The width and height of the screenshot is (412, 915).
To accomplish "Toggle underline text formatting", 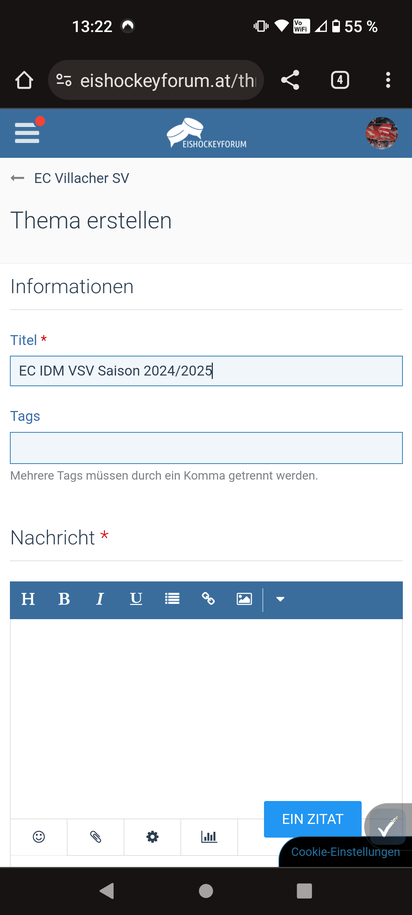I will point(136,599).
